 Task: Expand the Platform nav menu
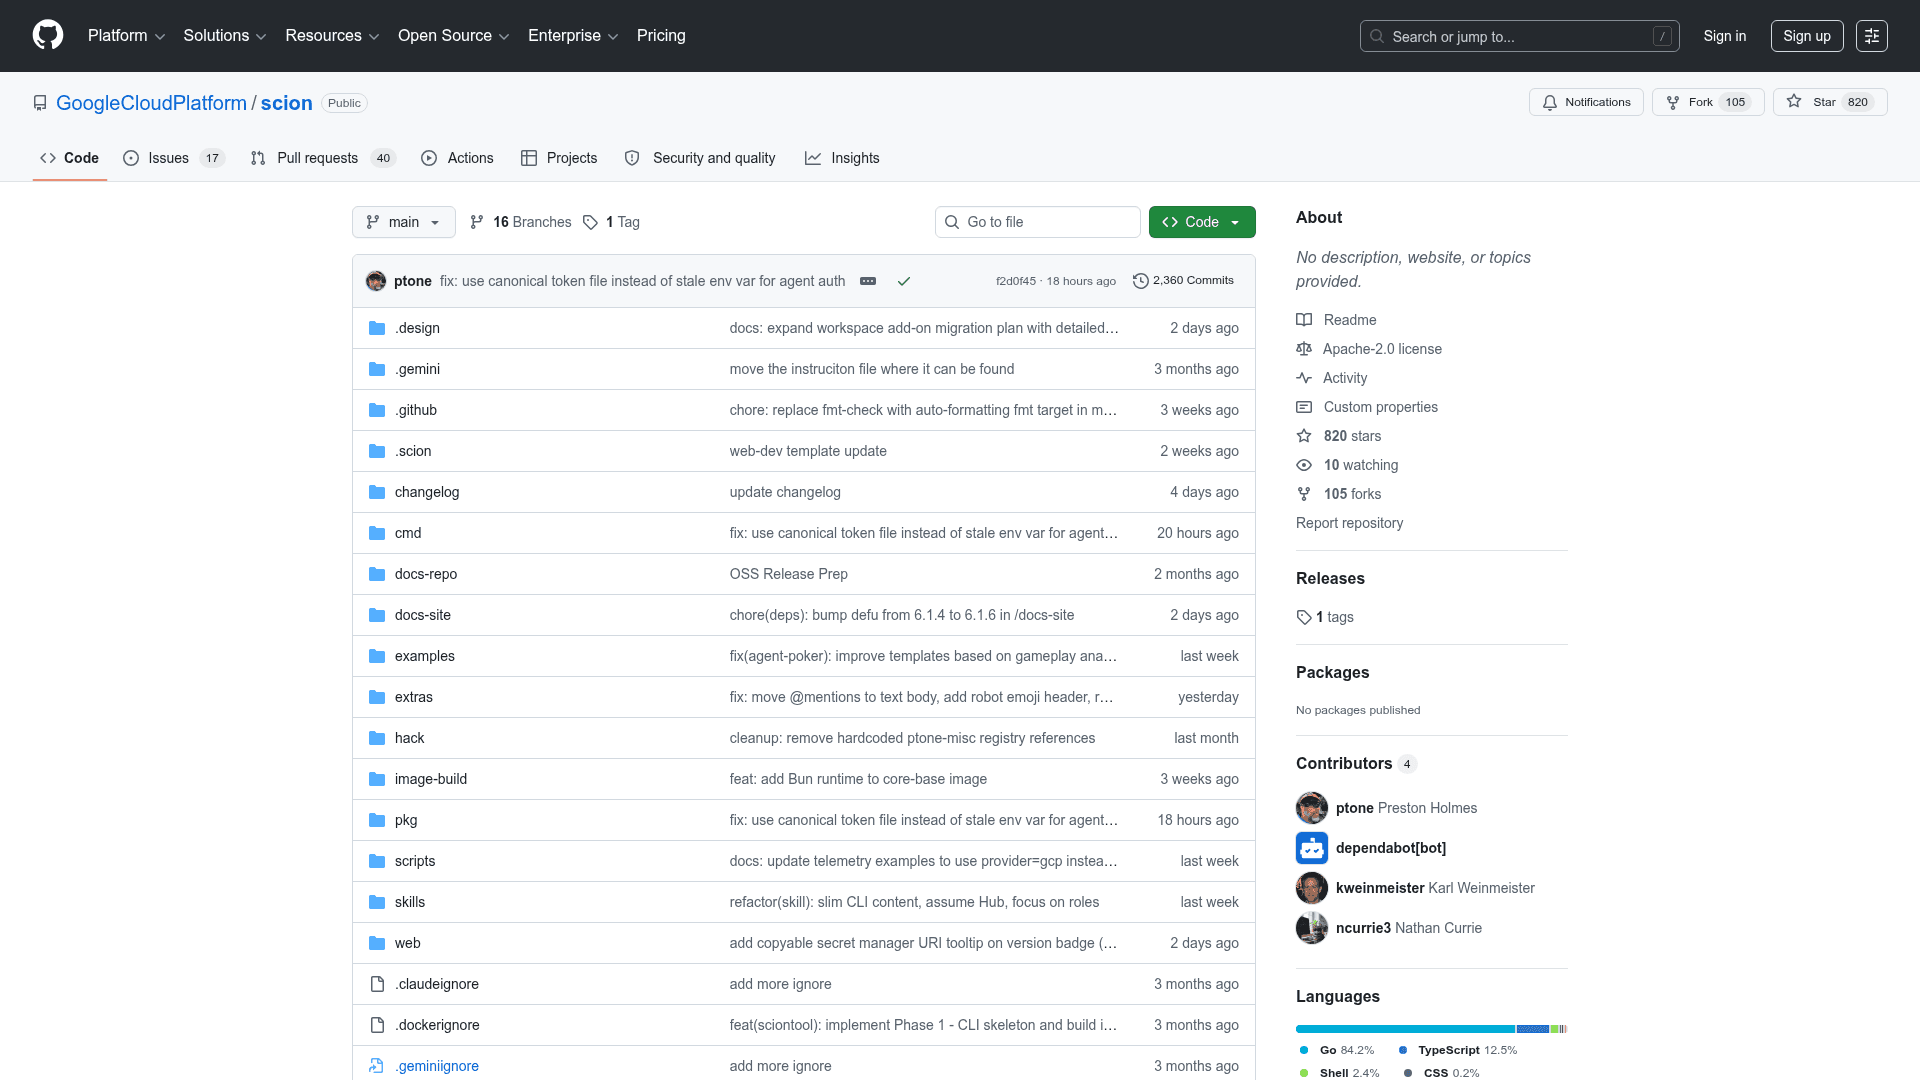pyautogui.click(x=126, y=36)
